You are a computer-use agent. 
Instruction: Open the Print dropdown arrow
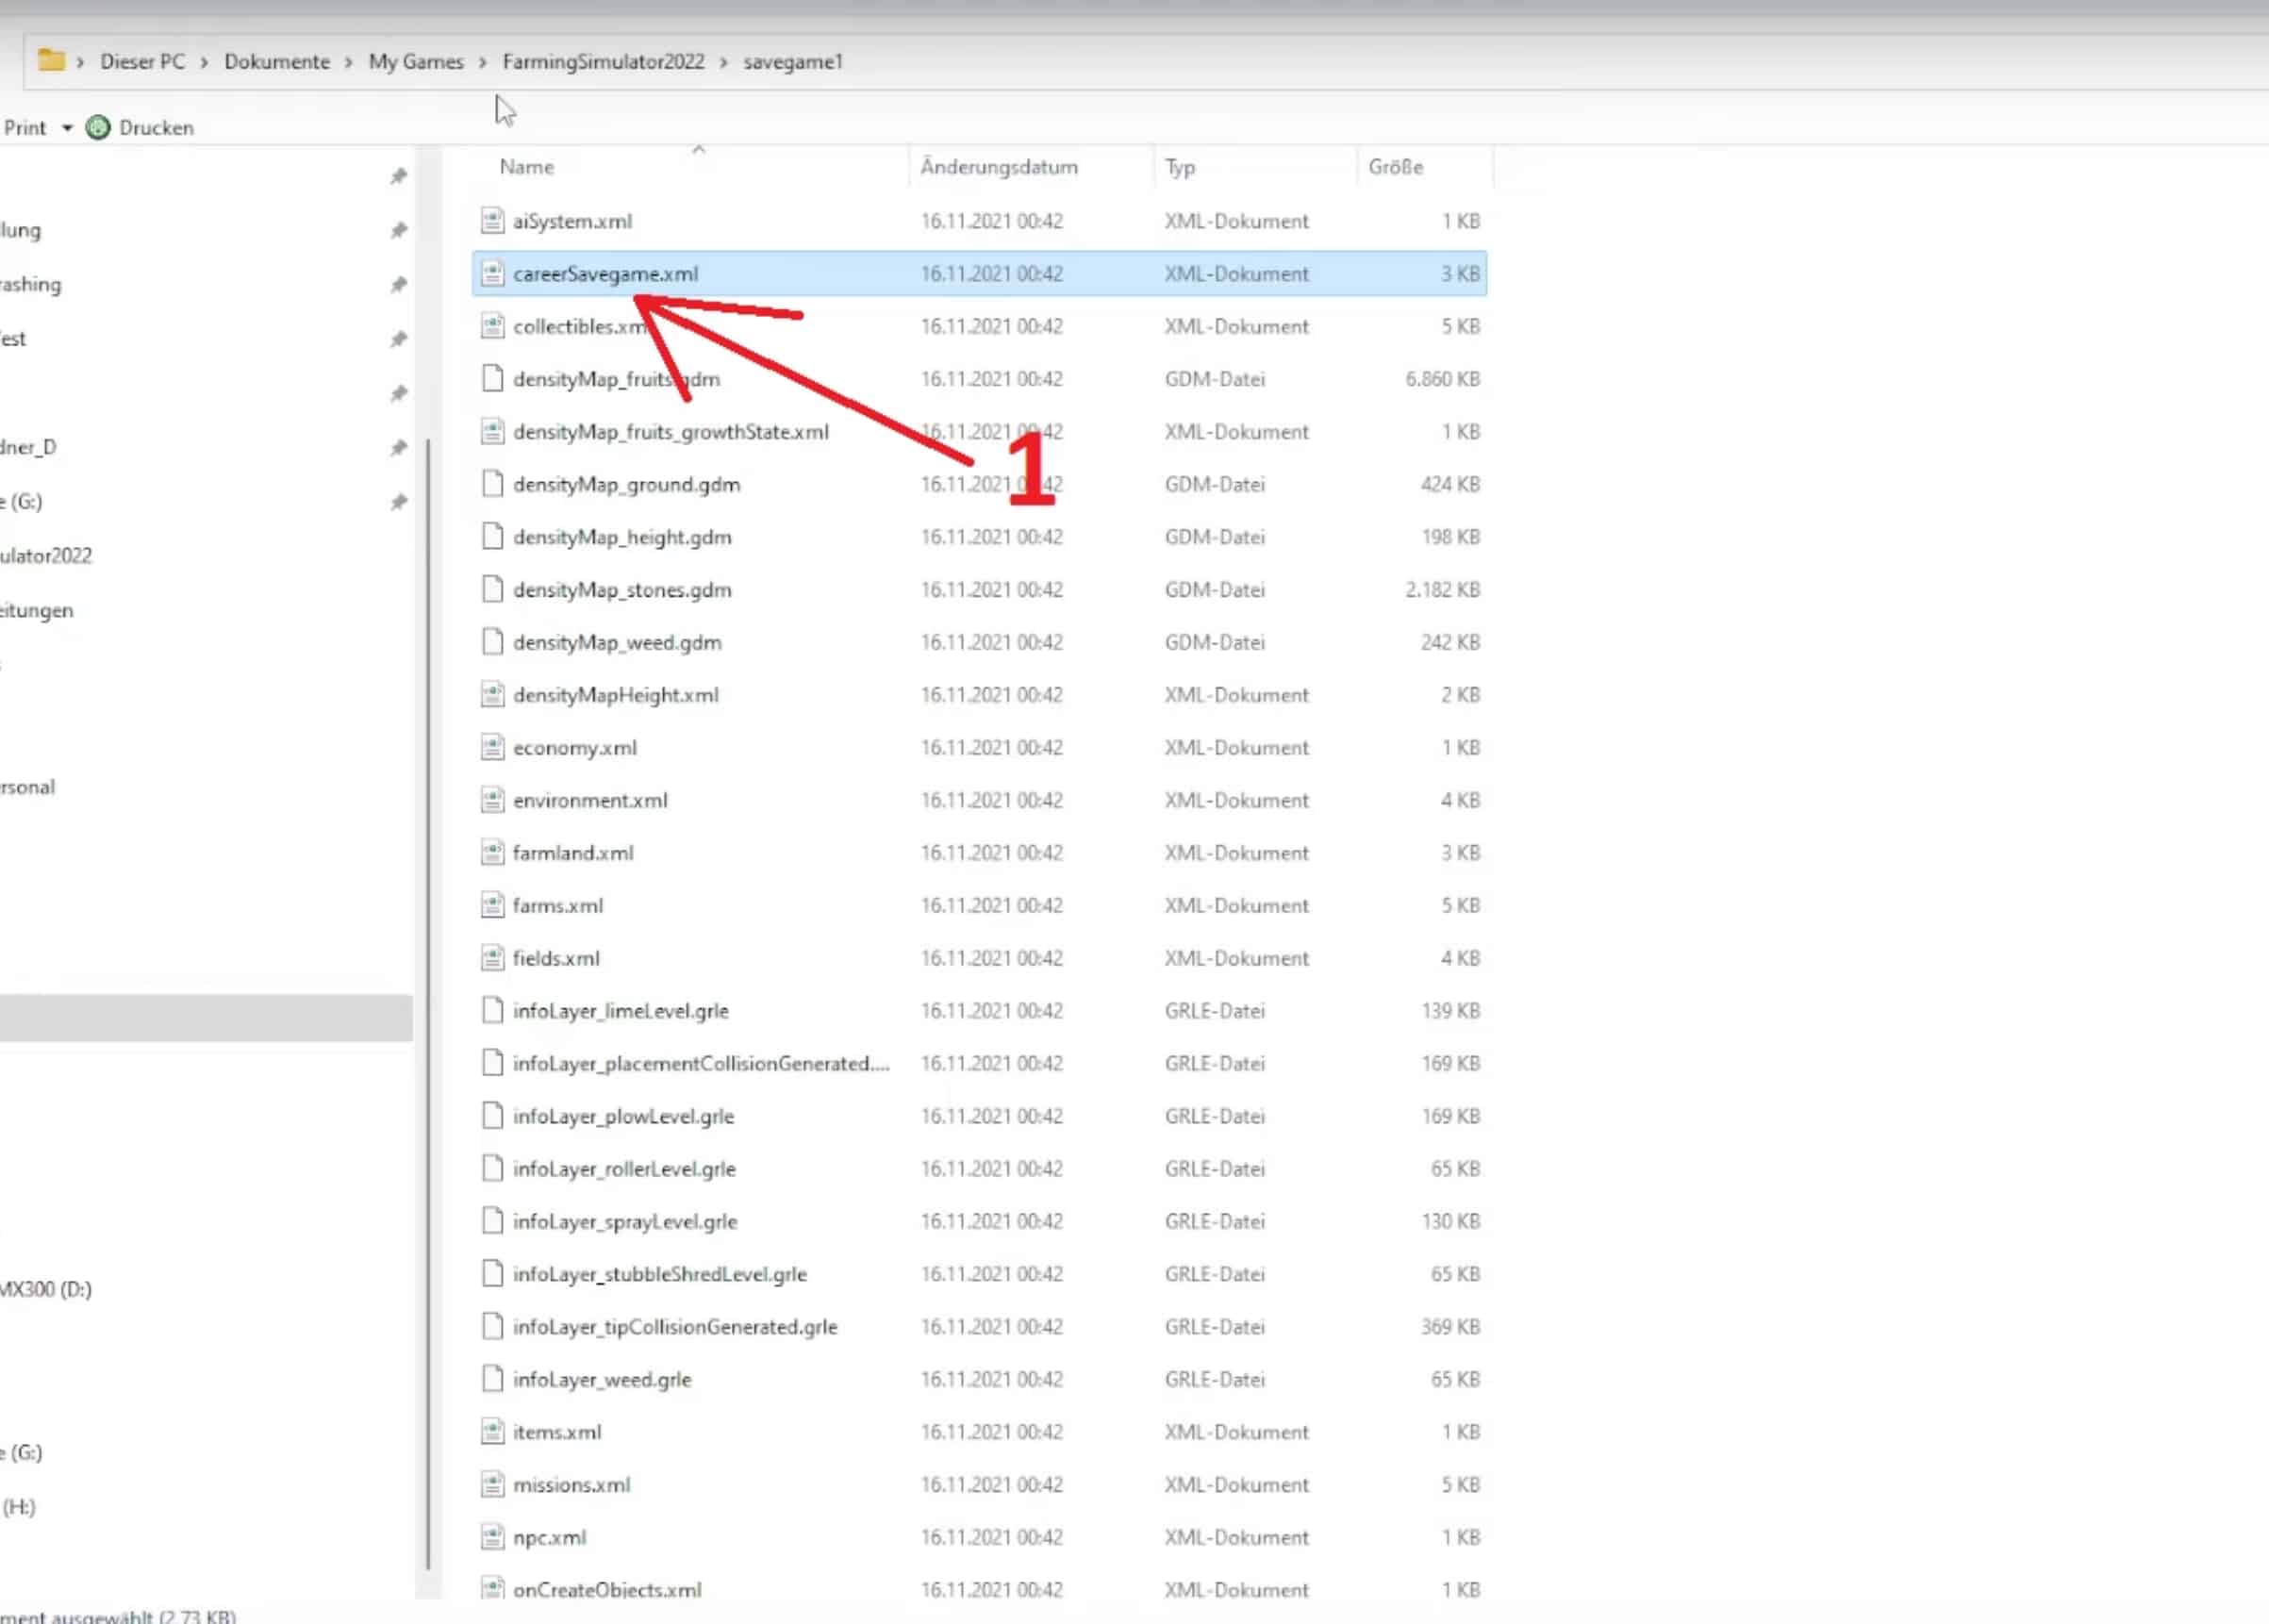tap(67, 128)
